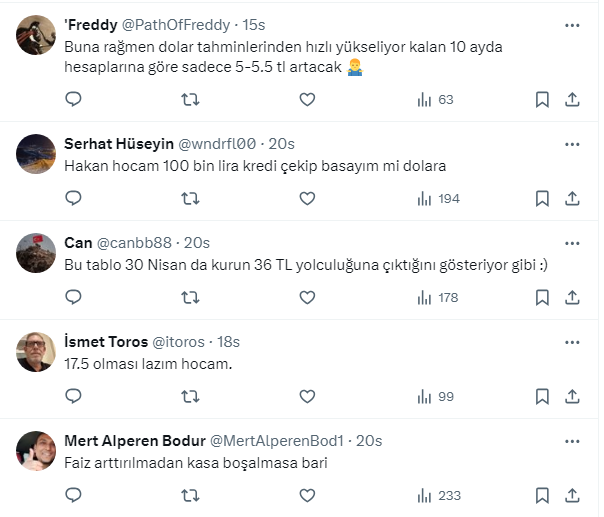Screen dimensions: 604x517
Task: Open more options on 'Freddy's tweet
Action: click(x=572, y=24)
